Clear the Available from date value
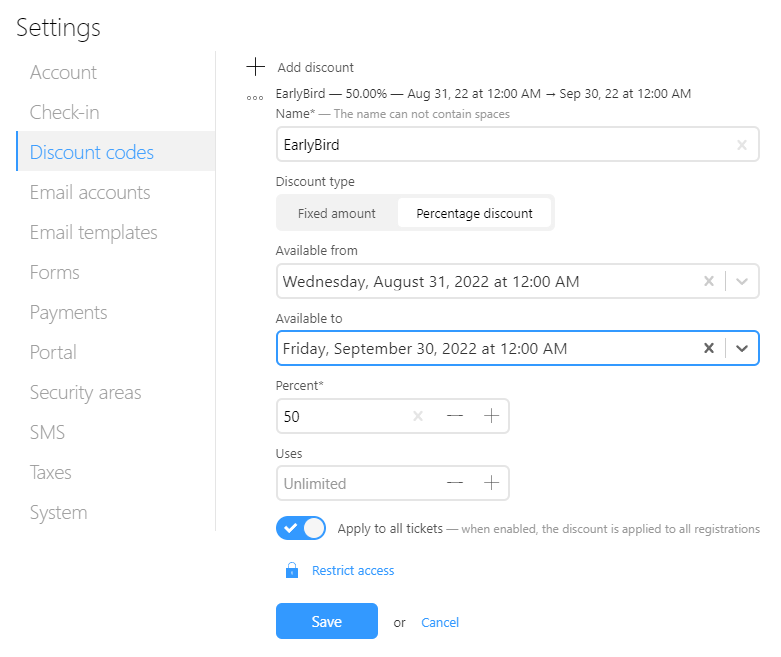 tap(709, 282)
